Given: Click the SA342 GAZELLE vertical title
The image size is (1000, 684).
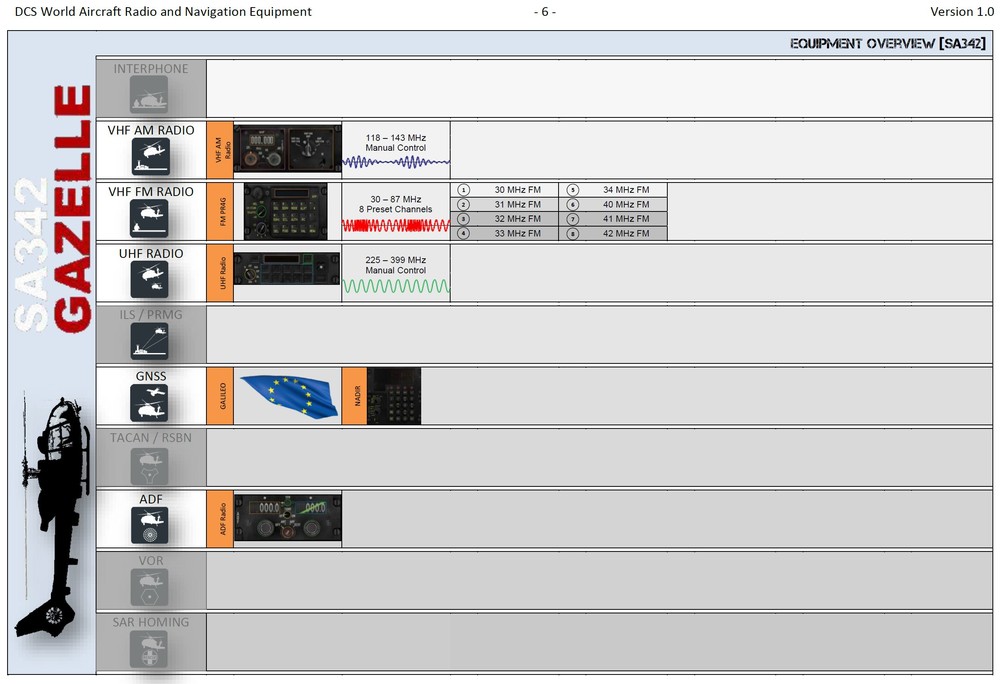Looking at the screenshot, I should pos(53,208).
